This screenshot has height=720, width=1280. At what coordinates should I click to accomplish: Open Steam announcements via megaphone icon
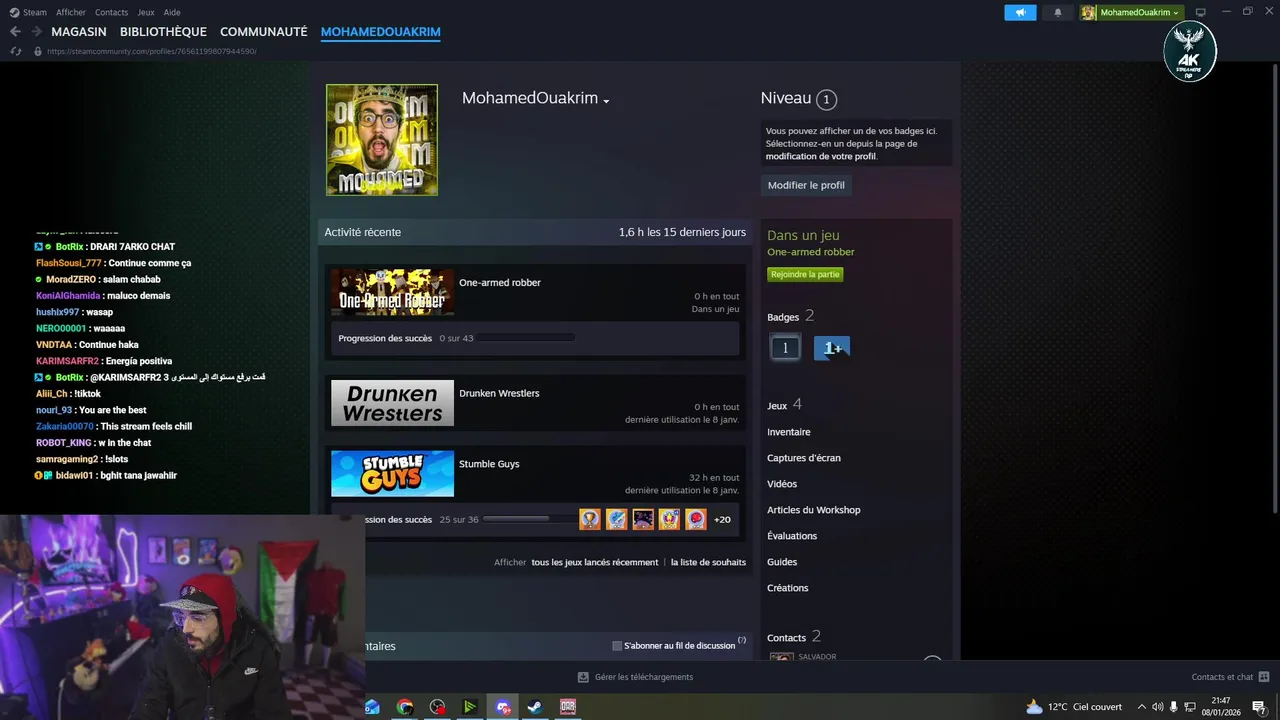click(x=1020, y=12)
